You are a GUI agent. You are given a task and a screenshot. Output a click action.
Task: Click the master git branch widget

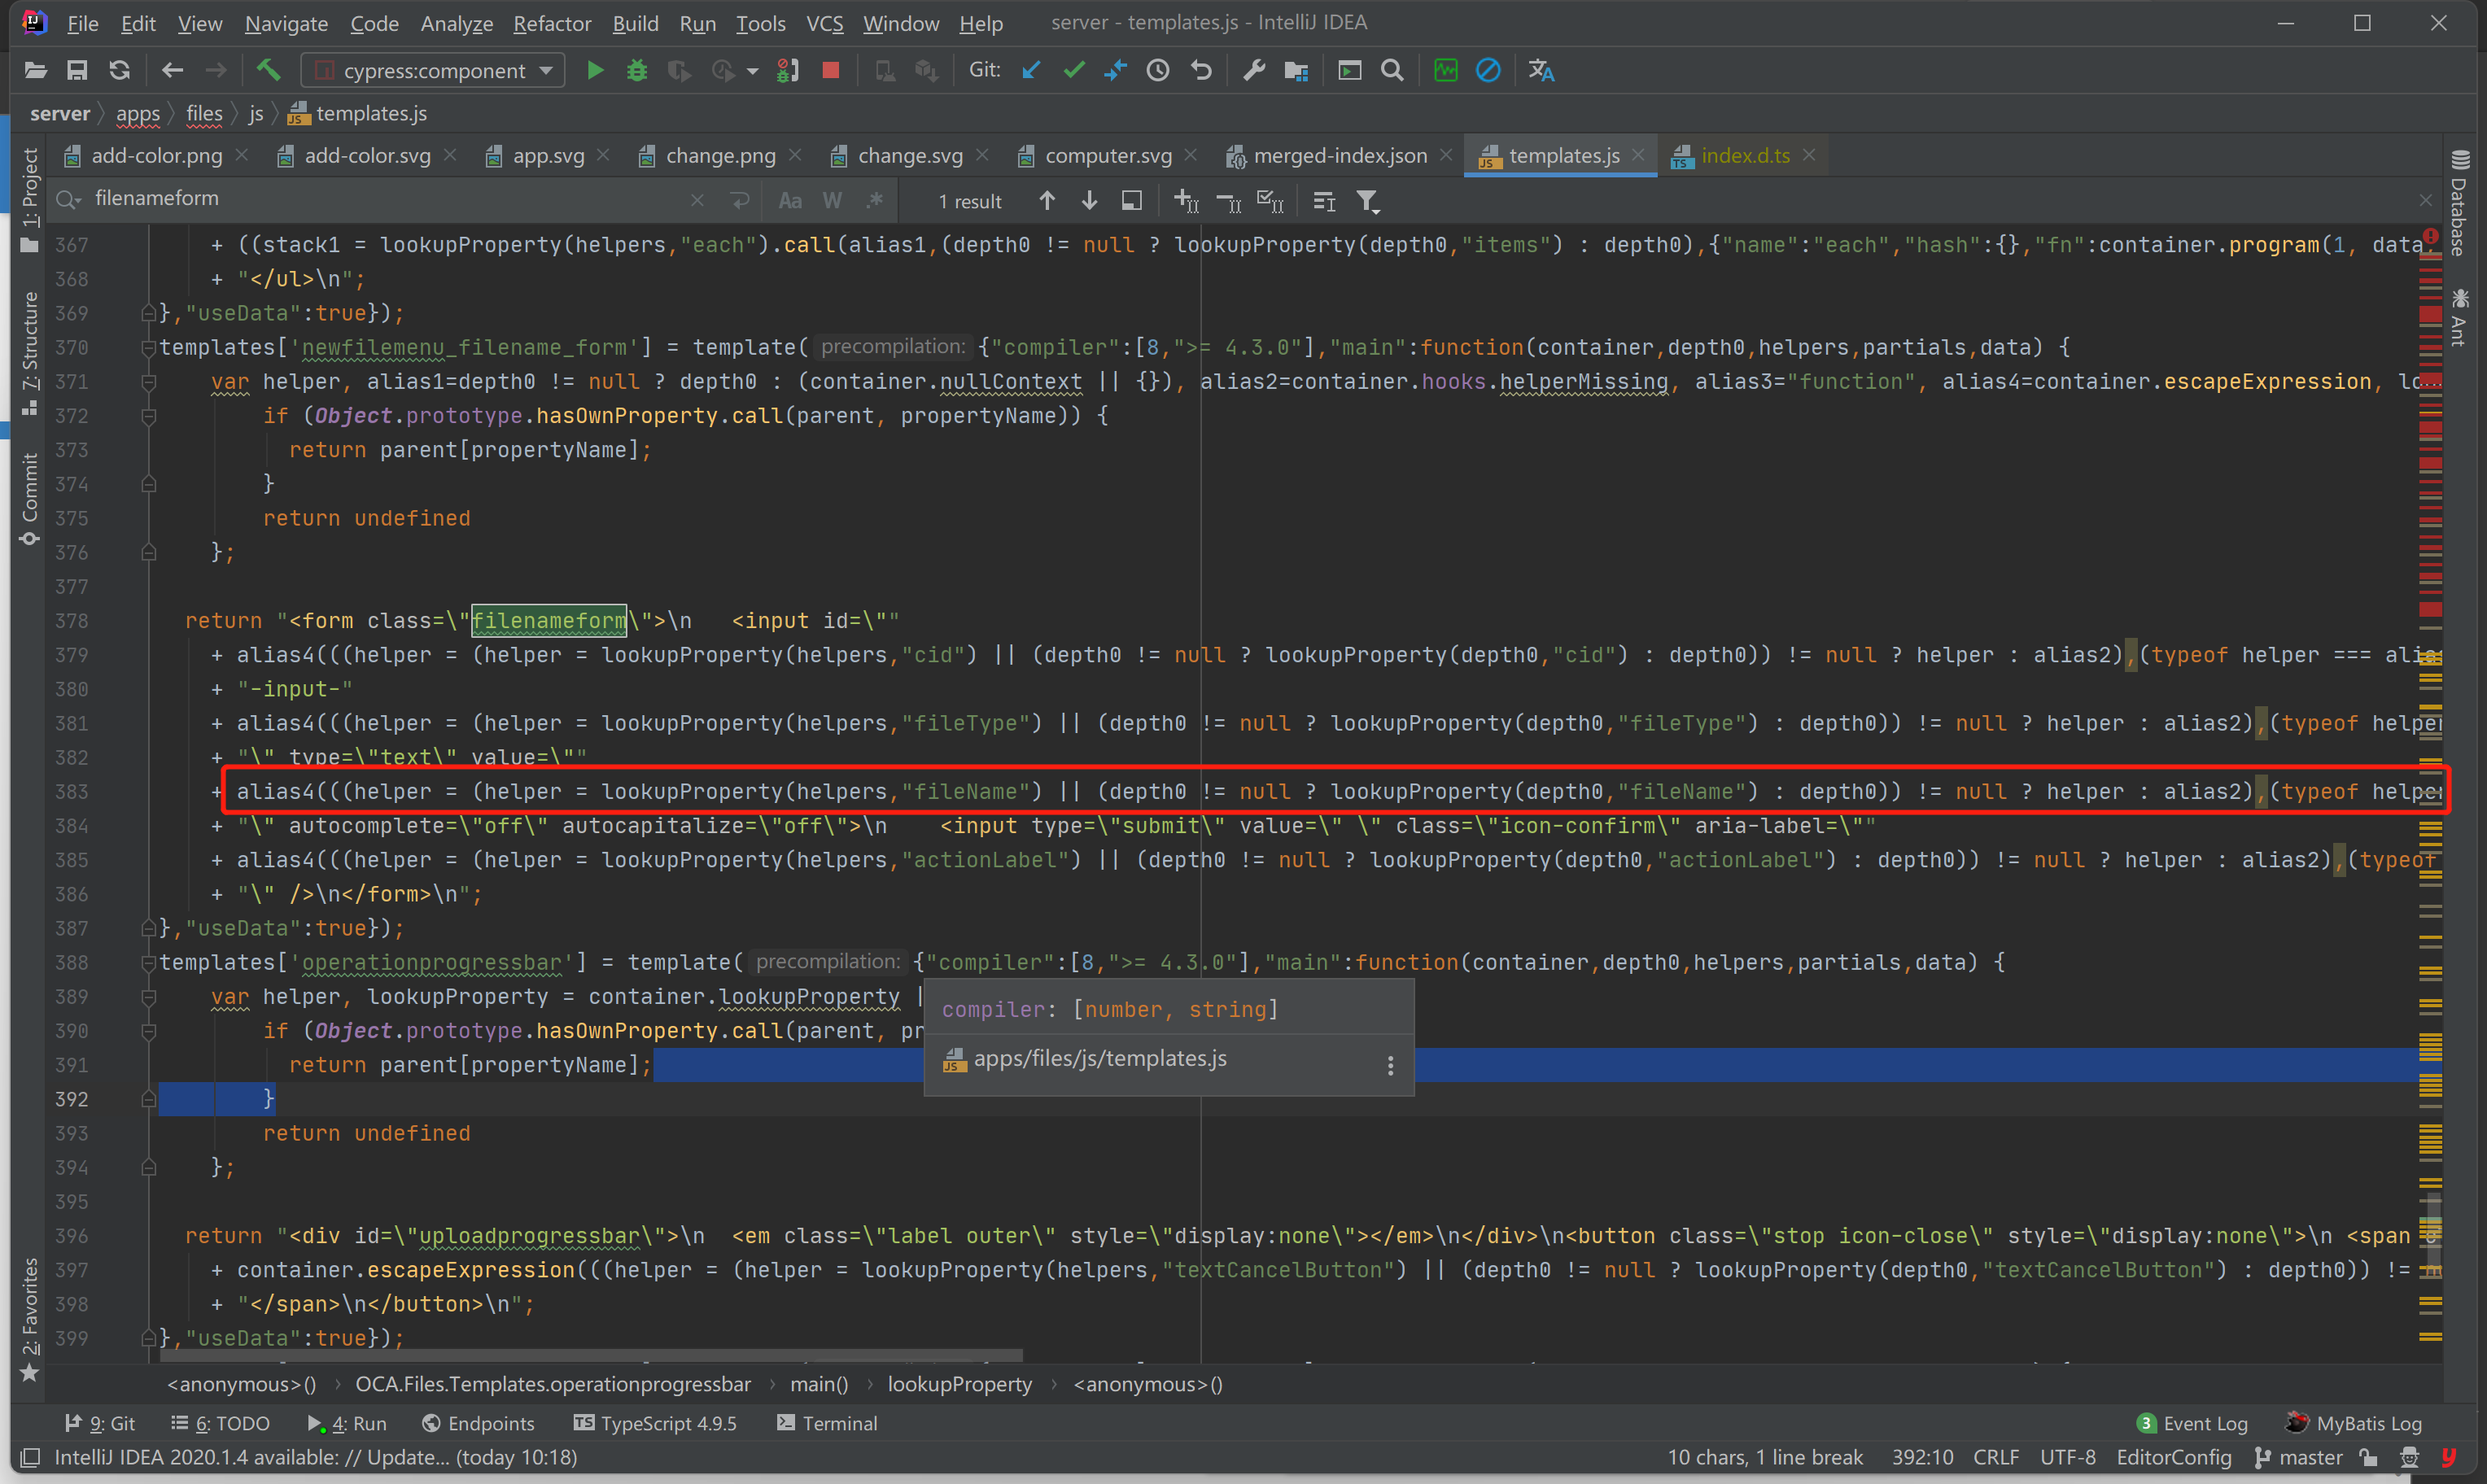tap(2300, 1457)
